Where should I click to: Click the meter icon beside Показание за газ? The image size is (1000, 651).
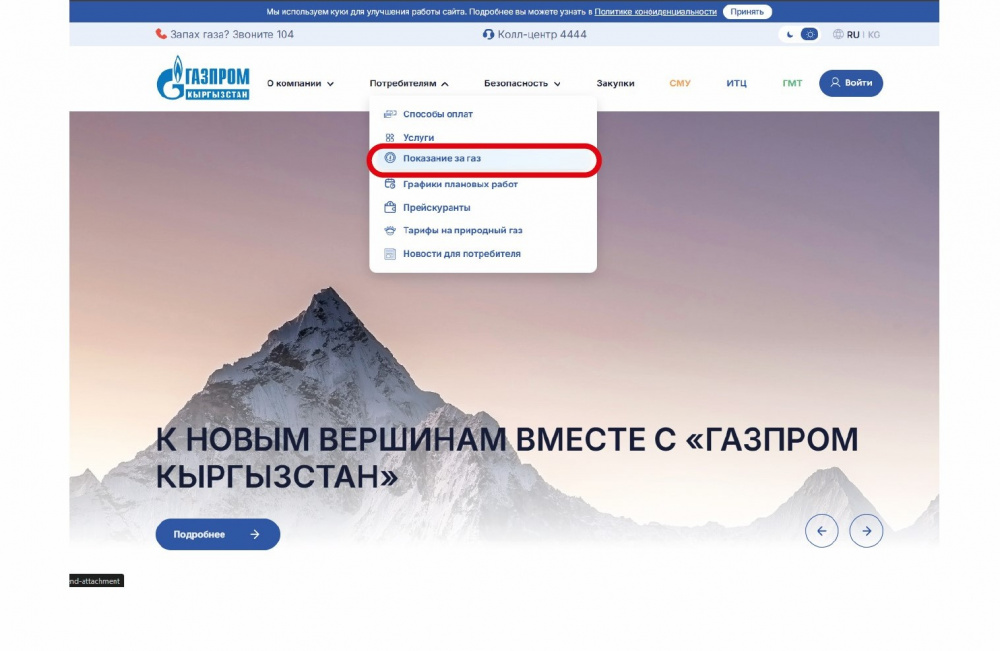(x=390, y=159)
